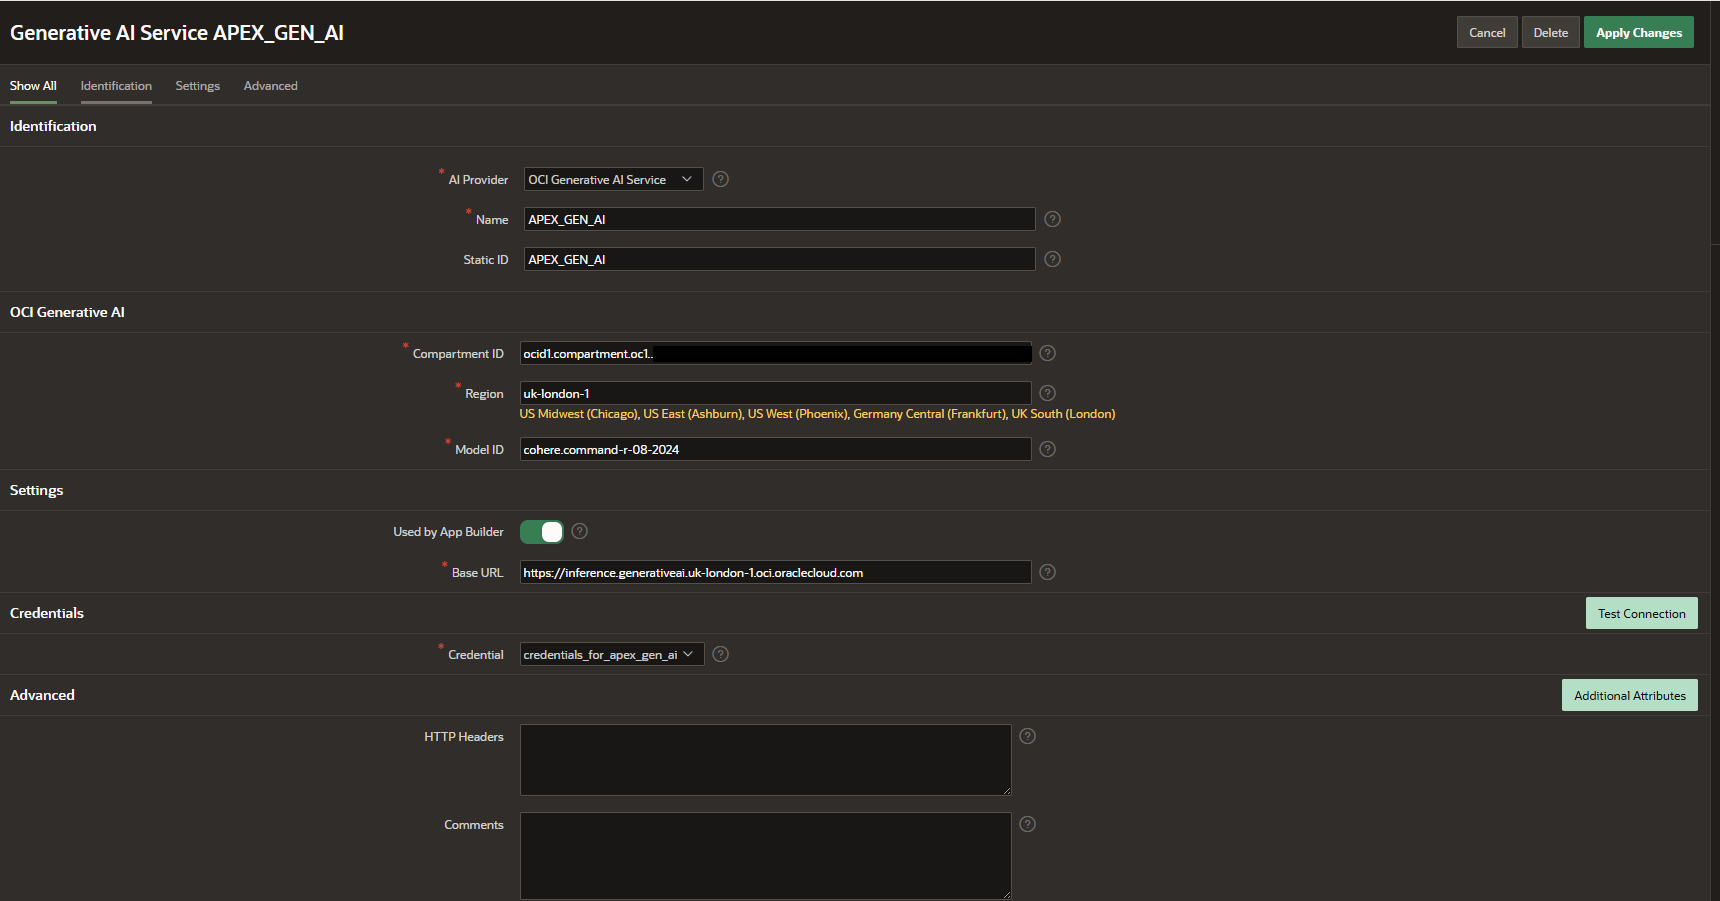Viewport: 1720px width, 901px height.
Task: Open help for Static ID field
Action: (x=1052, y=259)
